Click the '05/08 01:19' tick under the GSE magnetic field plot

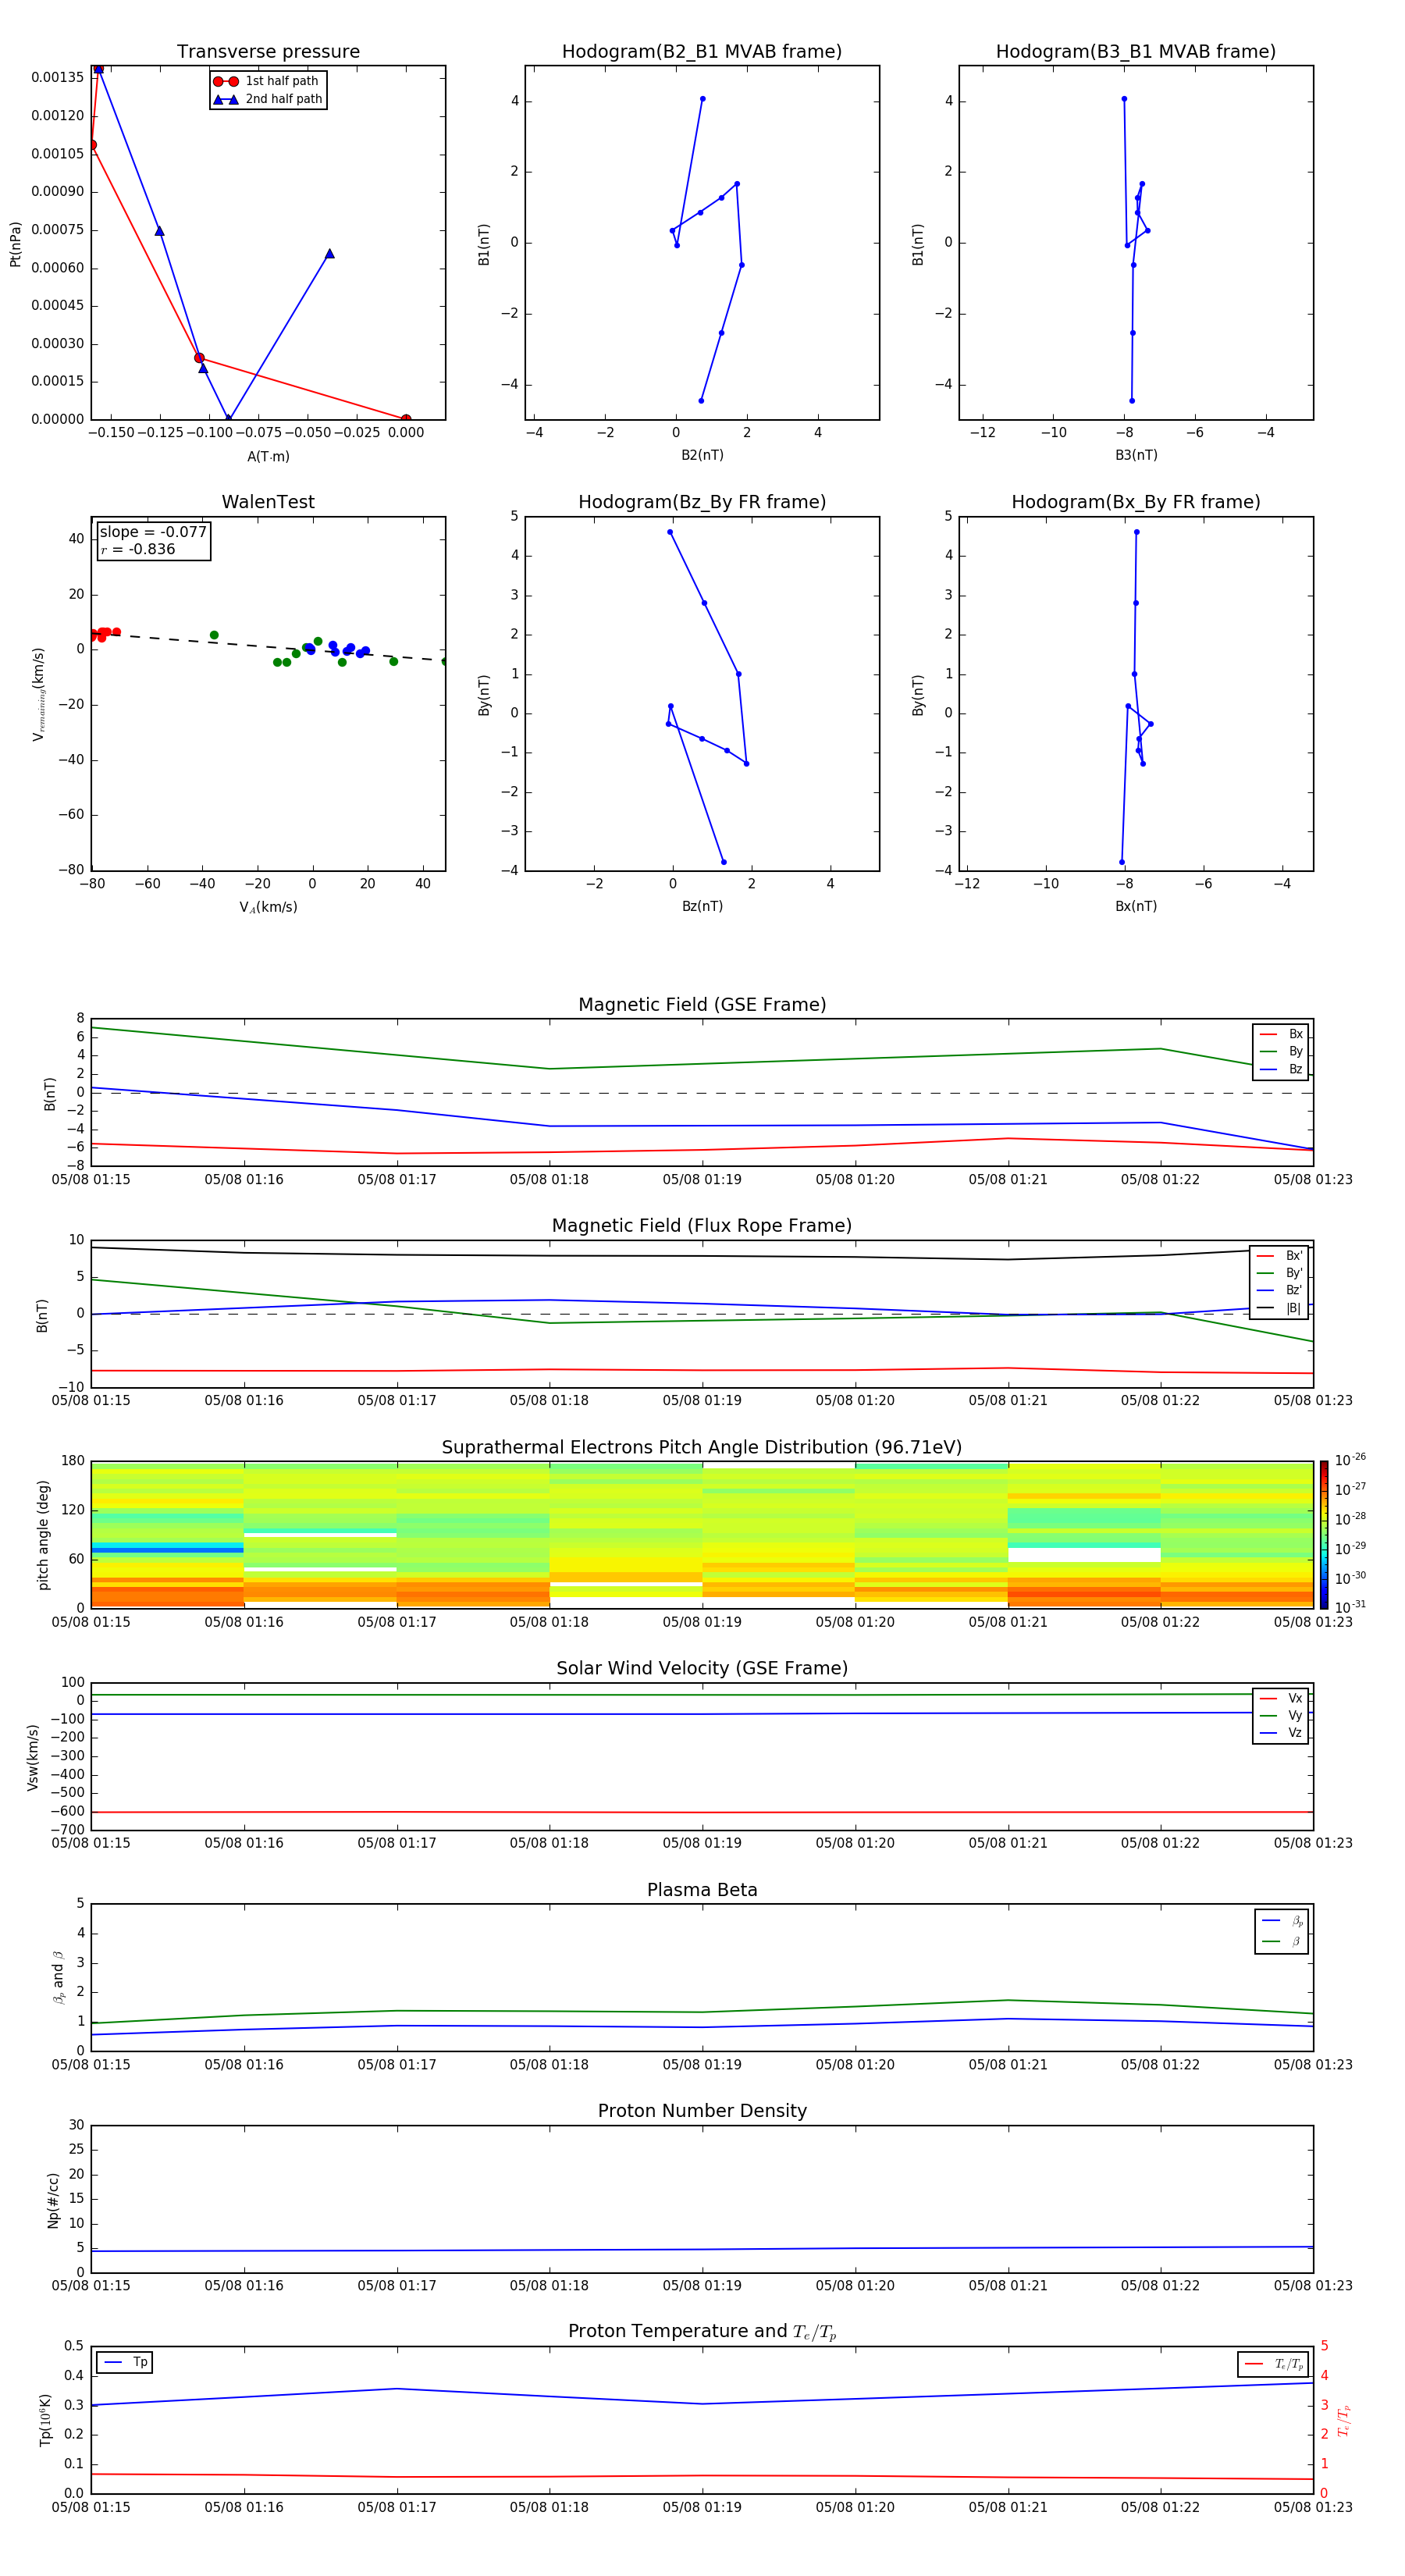[x=702, y=1180]
